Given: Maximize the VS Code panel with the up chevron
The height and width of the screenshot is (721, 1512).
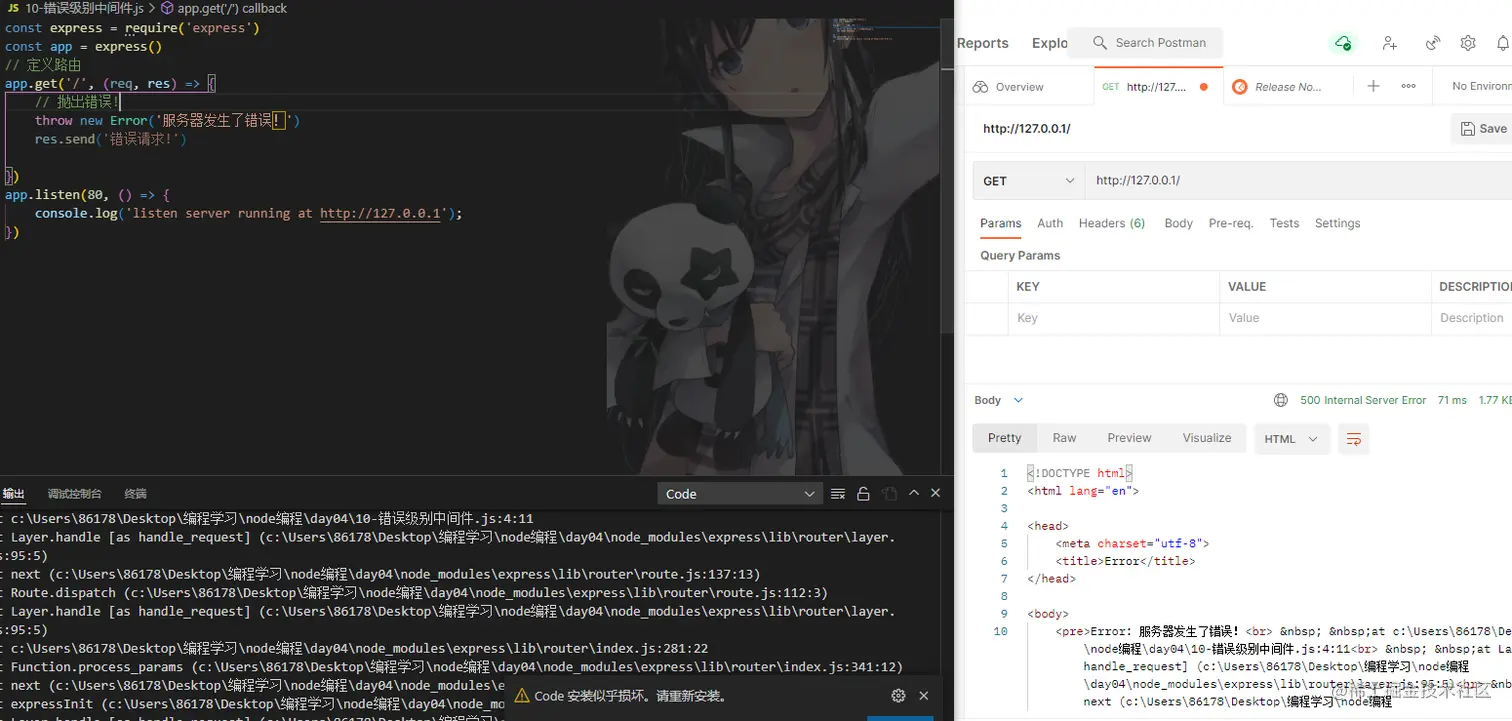Looking at the screenshot, I should [913, 493].
